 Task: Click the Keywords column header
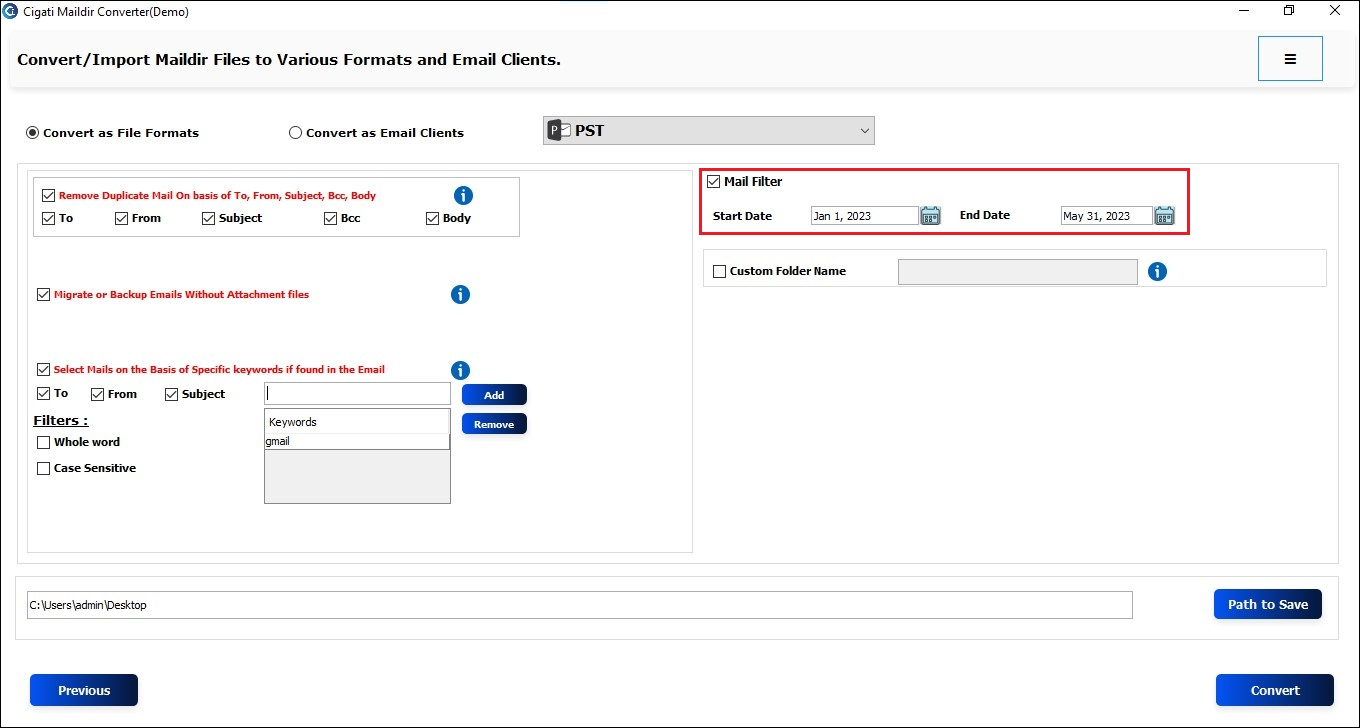click(x=357, y=422)
